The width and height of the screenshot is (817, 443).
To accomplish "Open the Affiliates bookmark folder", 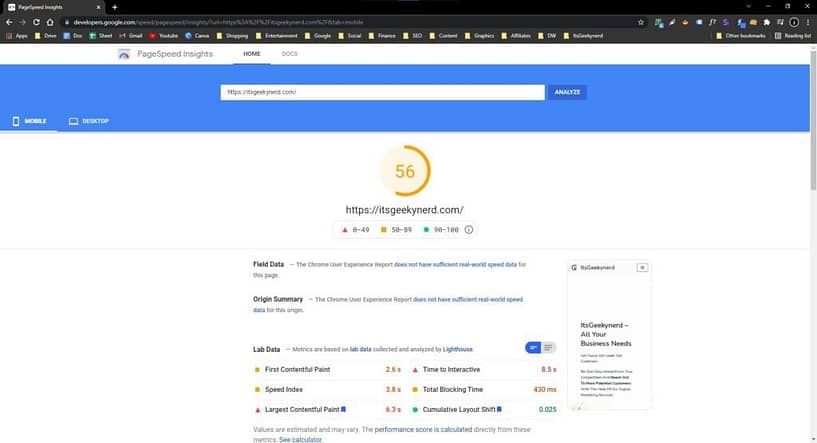I will [516, 36].
